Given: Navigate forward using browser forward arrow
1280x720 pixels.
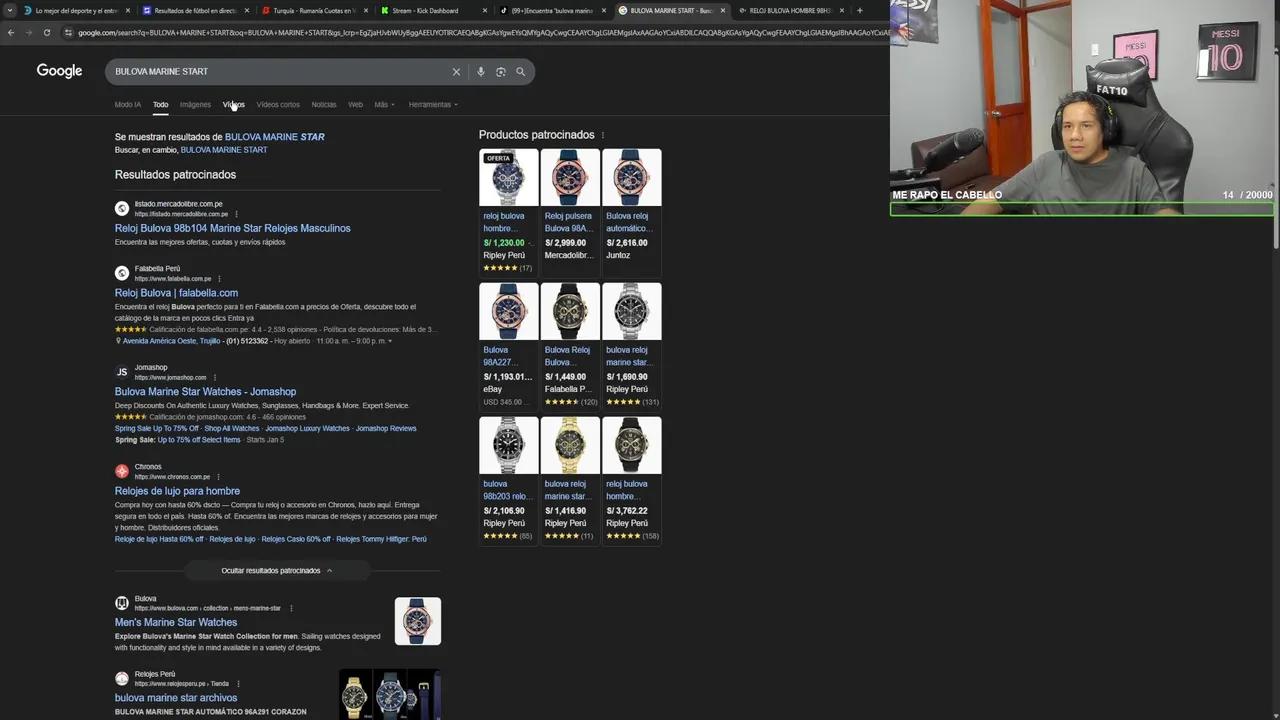Looking at the screenshot, I should (28, 32).
